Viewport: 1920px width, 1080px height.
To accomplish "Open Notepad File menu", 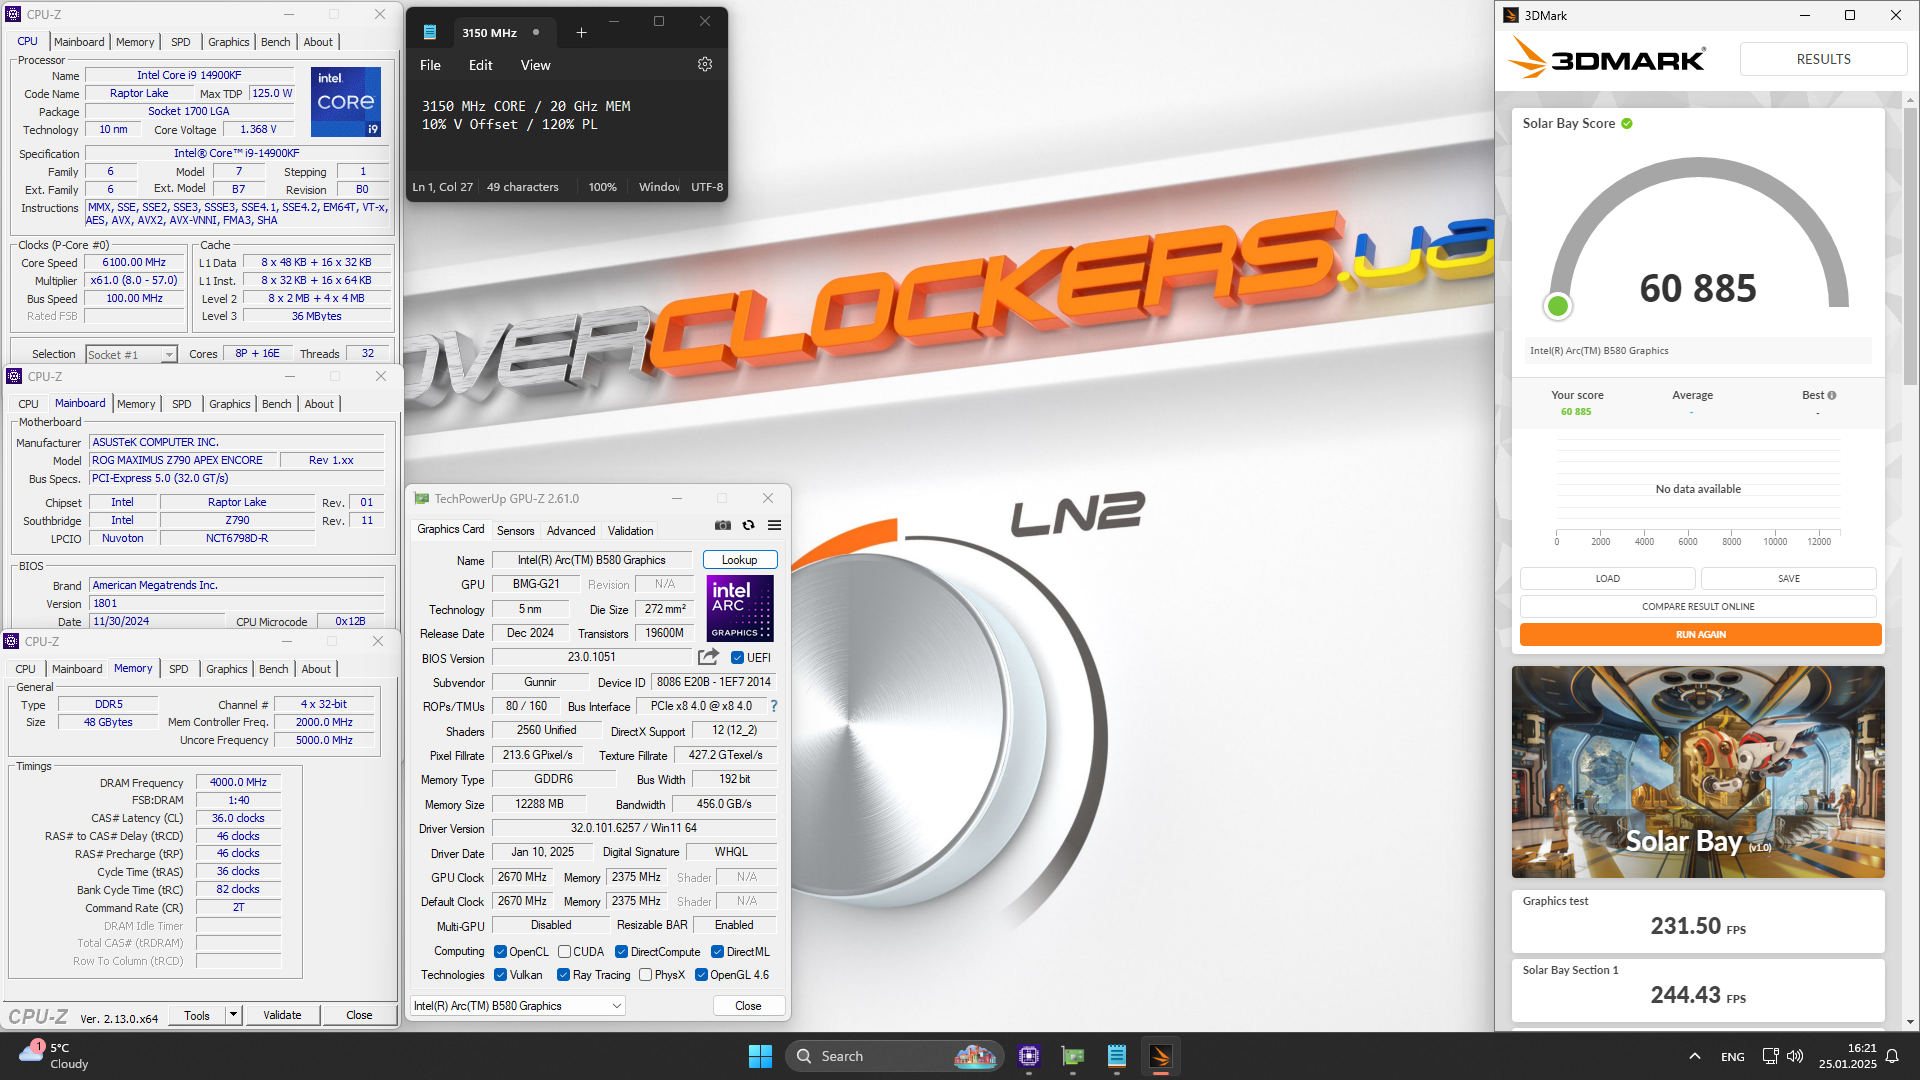I will point(430,65).
